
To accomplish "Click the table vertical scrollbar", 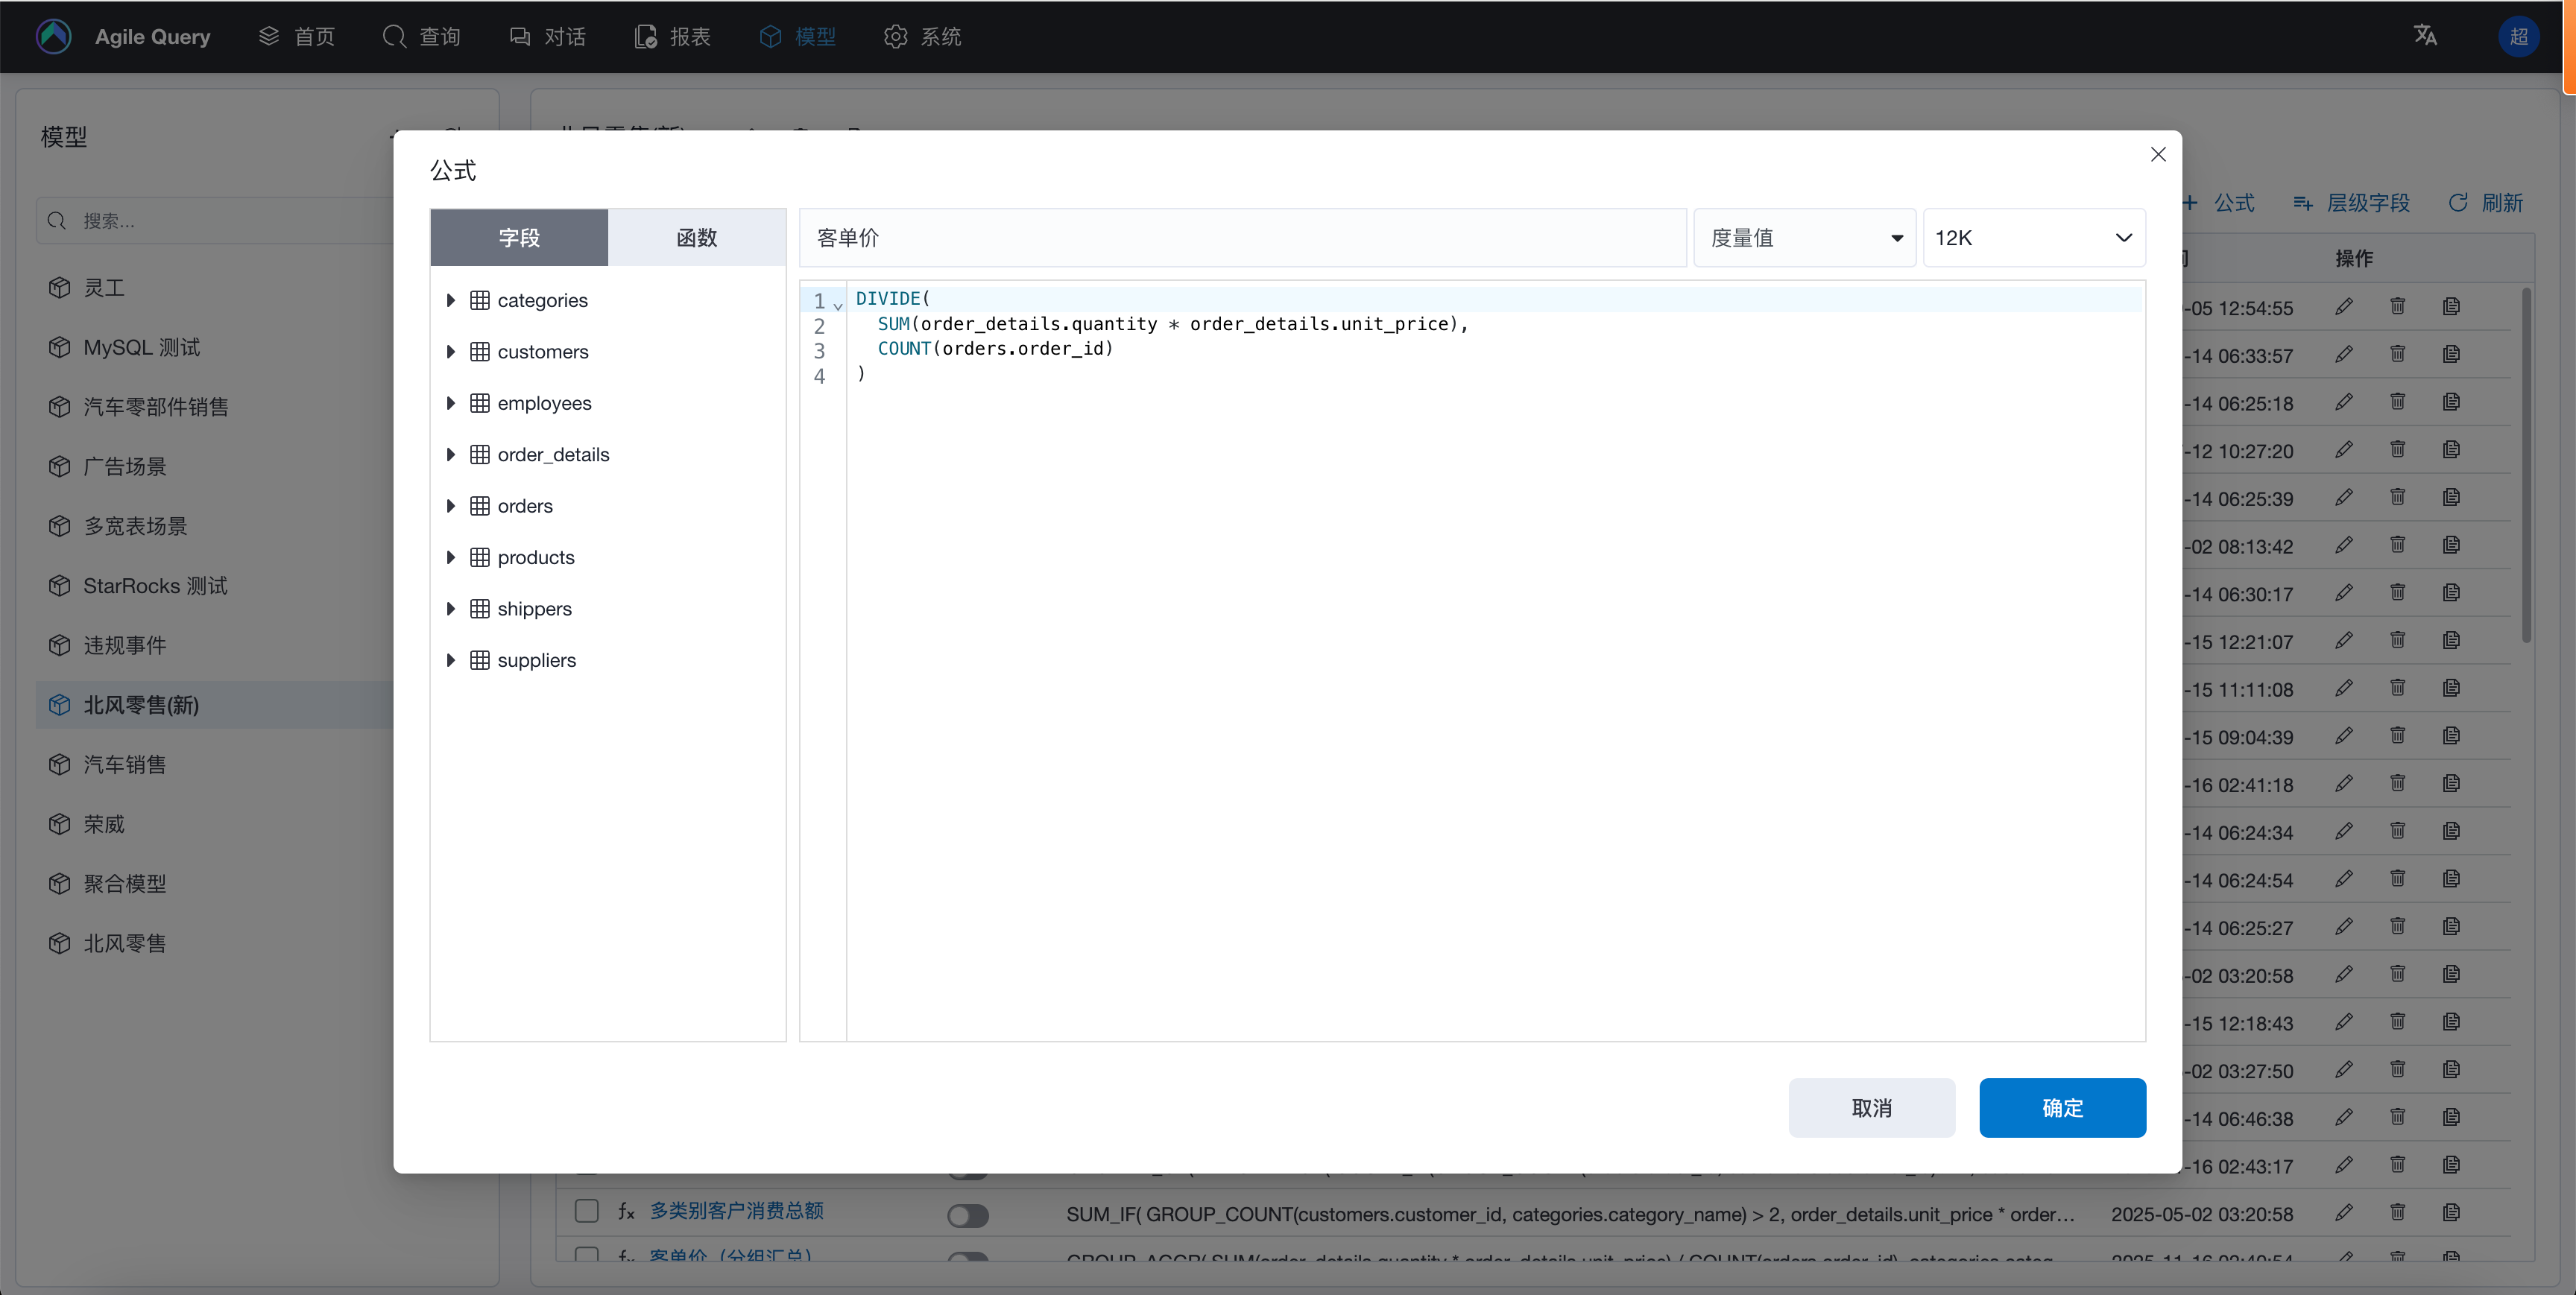I will pyautogui.click(x=2527, y=465).
